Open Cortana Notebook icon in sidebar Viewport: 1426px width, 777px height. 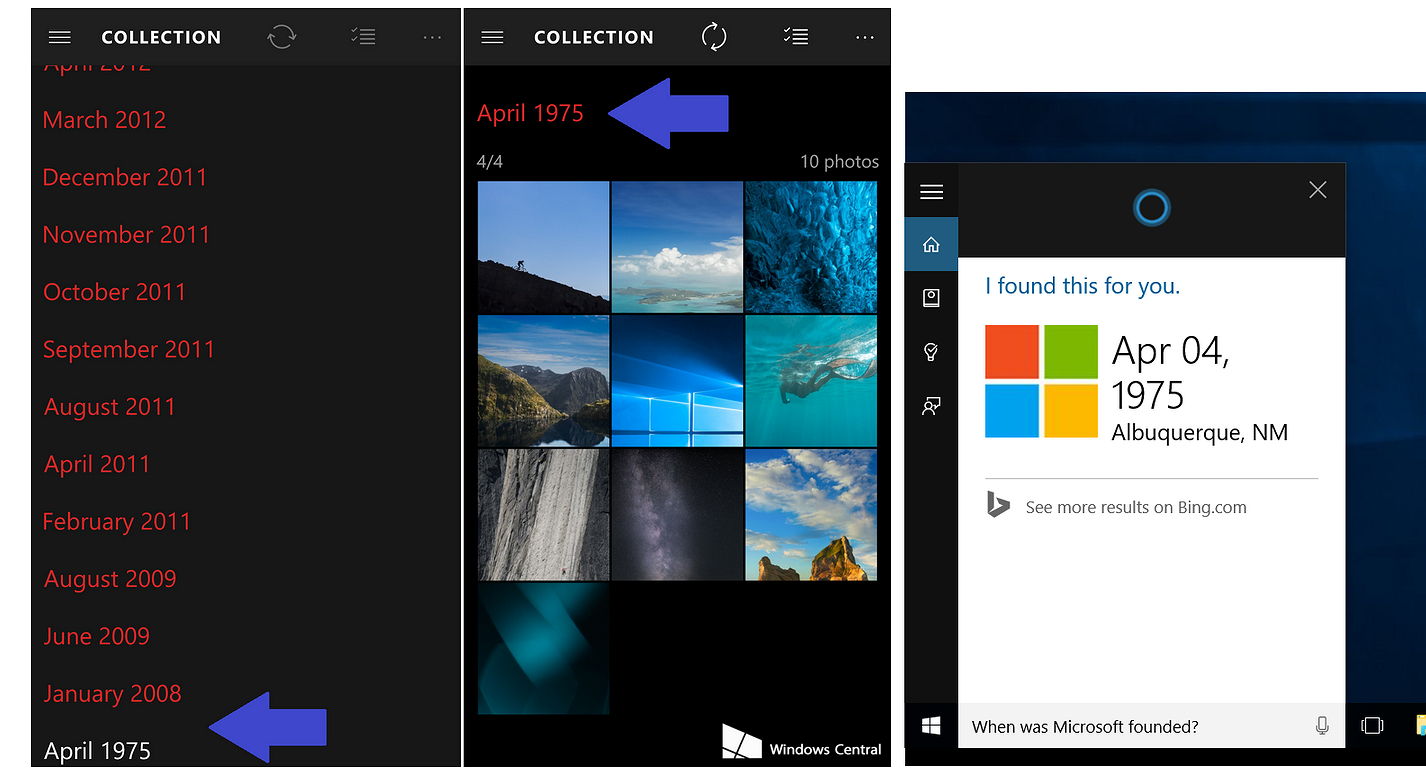tap(931, 297)
